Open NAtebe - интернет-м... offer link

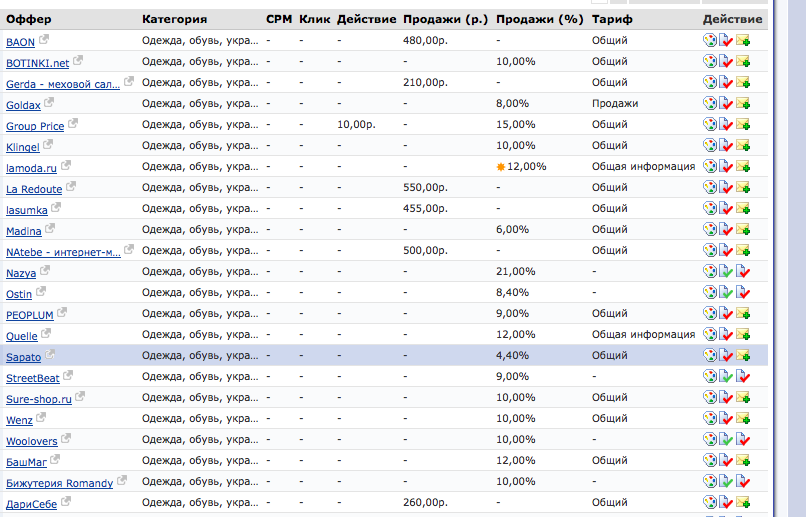point(63,252)
